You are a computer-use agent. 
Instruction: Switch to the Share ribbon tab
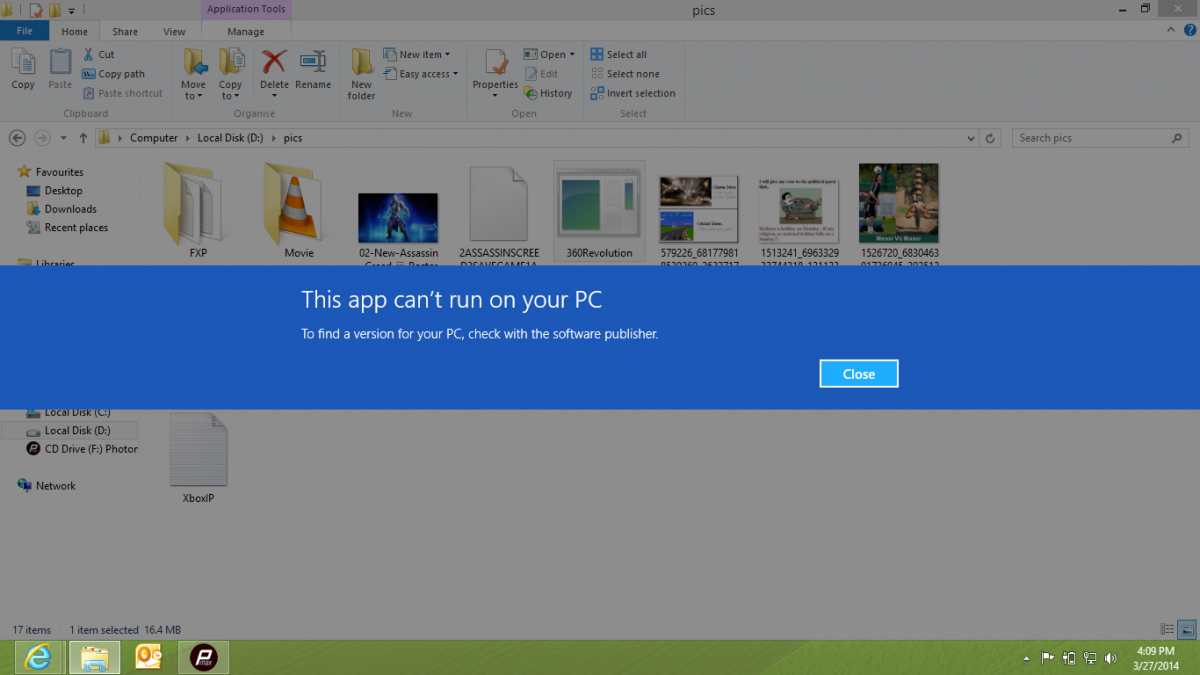(125, 32)
